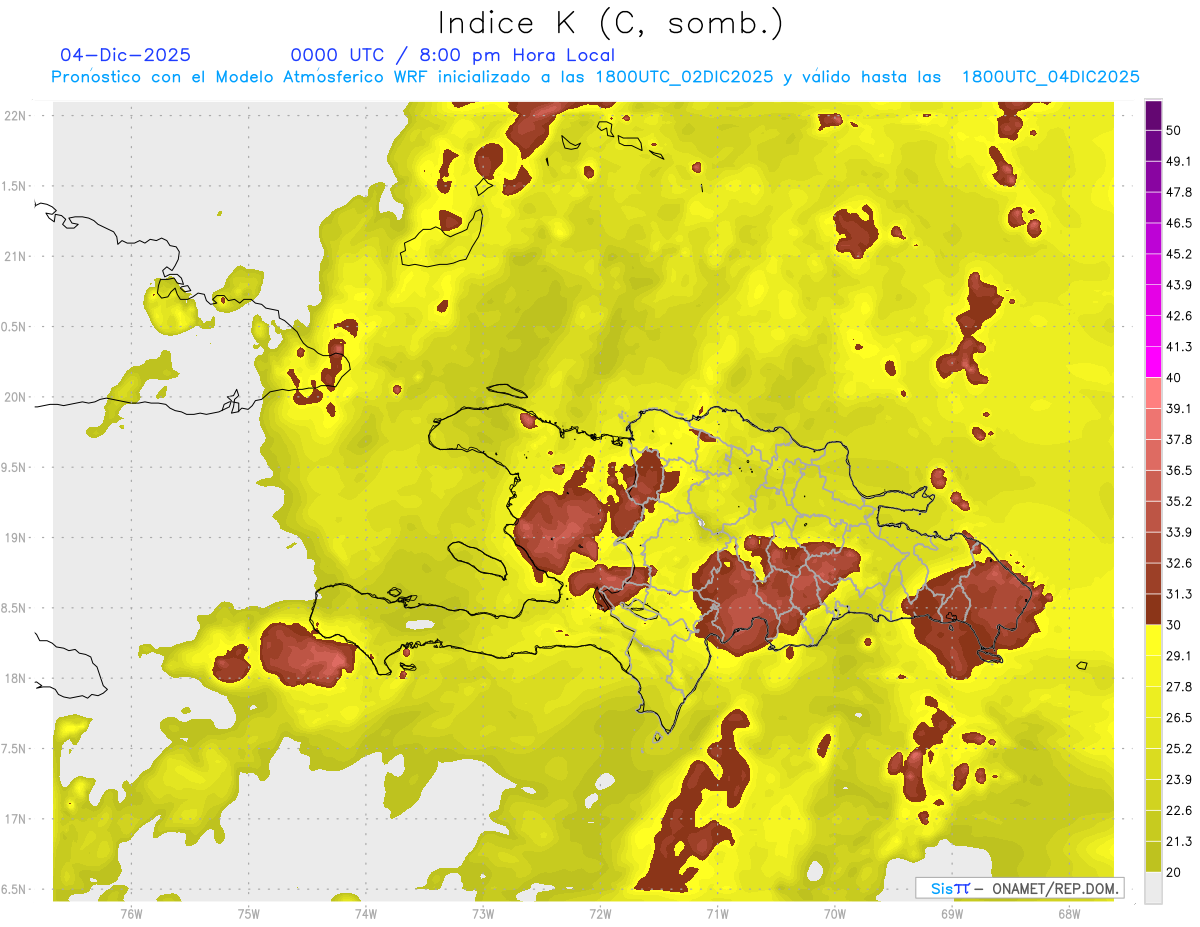This screenshot has width=1200, height=927.
Task: Click the latitude label '19N'
Action: pos(16,537)
